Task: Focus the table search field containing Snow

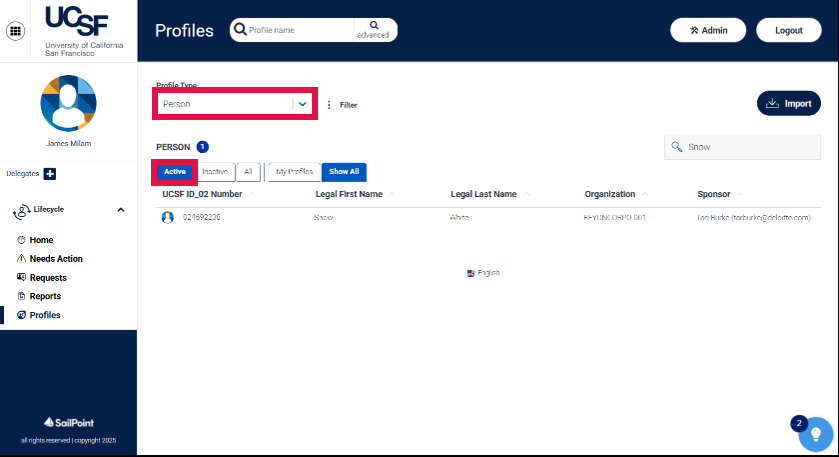Action: click(x=742, y=147)
